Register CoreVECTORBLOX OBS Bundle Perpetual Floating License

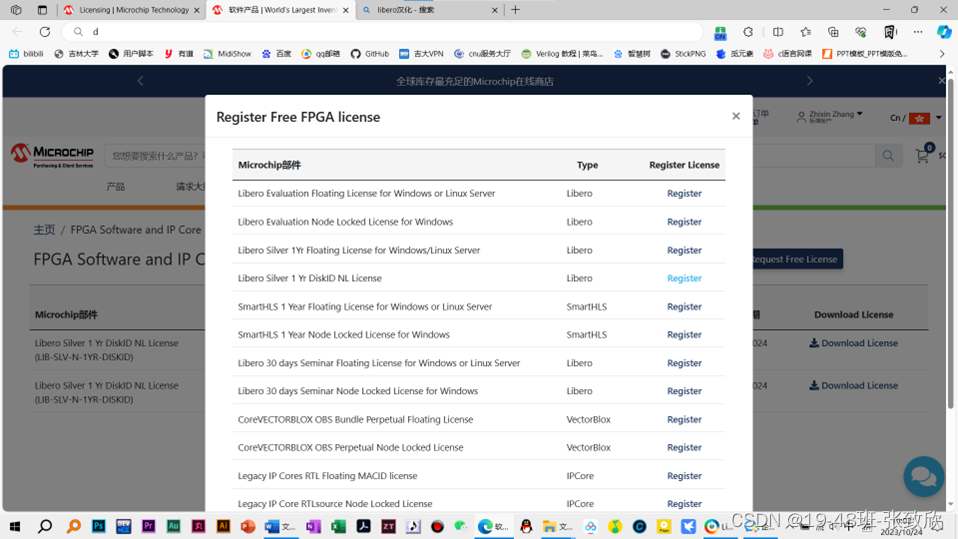pos(684,419)
